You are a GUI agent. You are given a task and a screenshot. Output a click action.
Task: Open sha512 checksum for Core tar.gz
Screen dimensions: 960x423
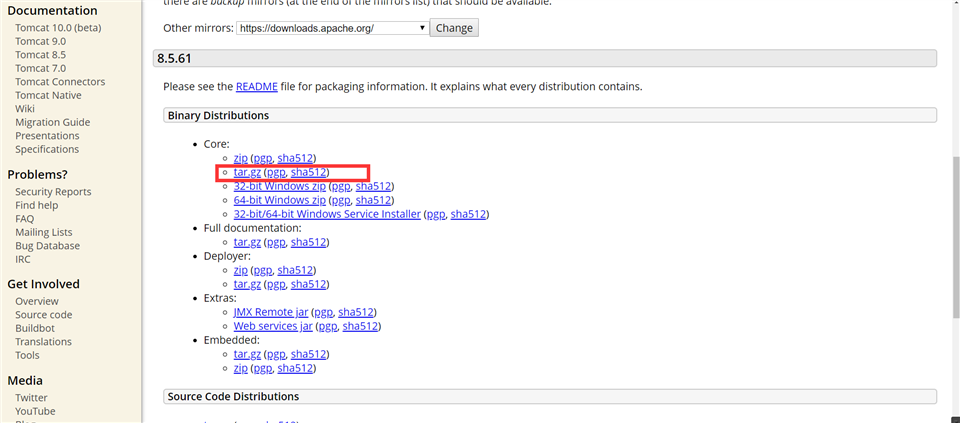309,172
